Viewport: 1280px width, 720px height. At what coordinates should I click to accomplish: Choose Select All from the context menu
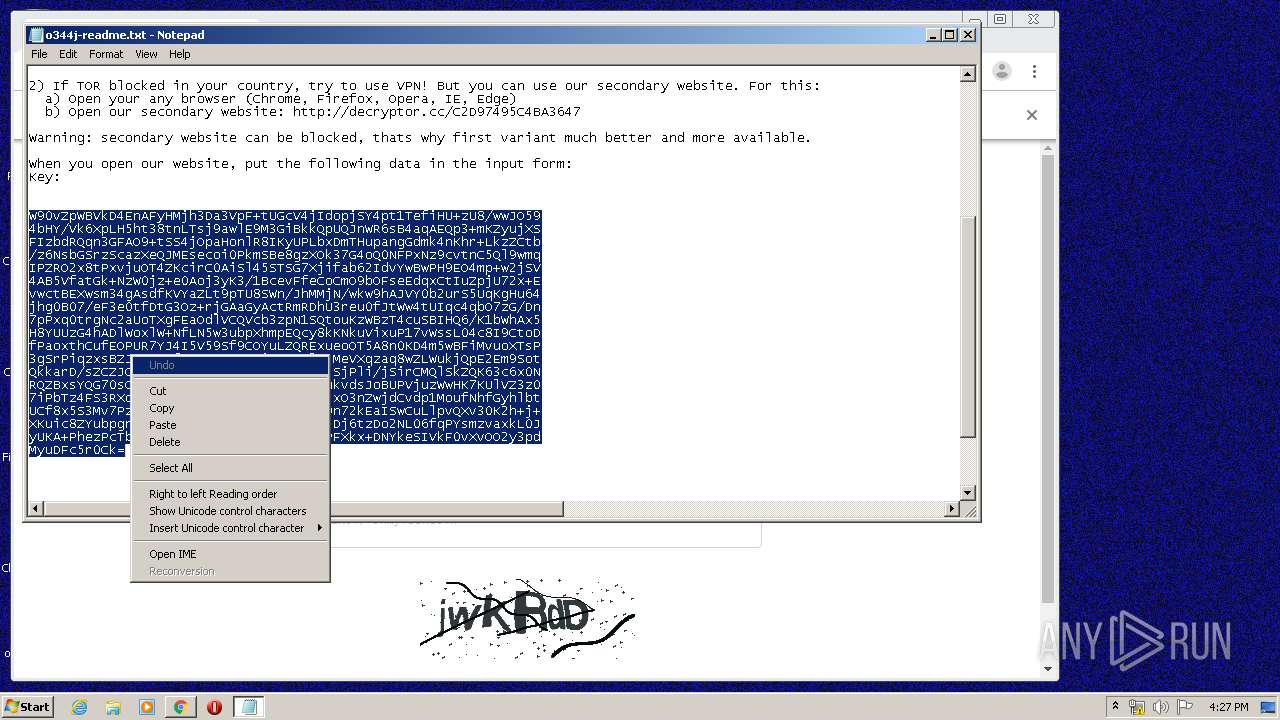coord(230,468)
